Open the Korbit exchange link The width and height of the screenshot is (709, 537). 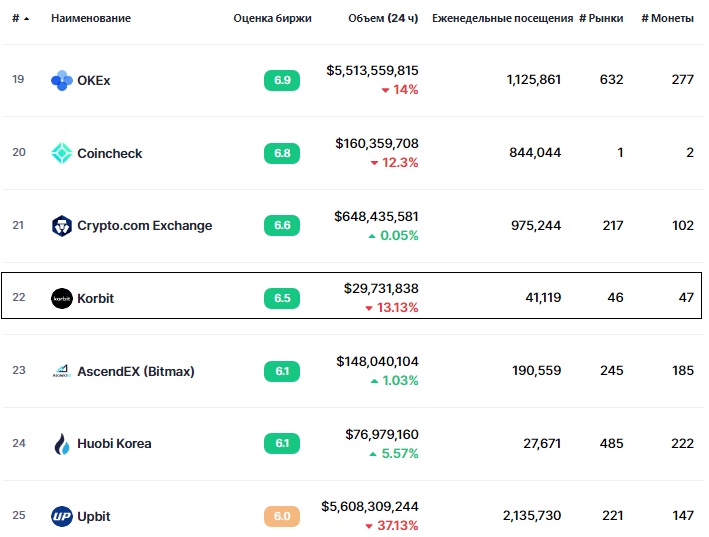95,298
